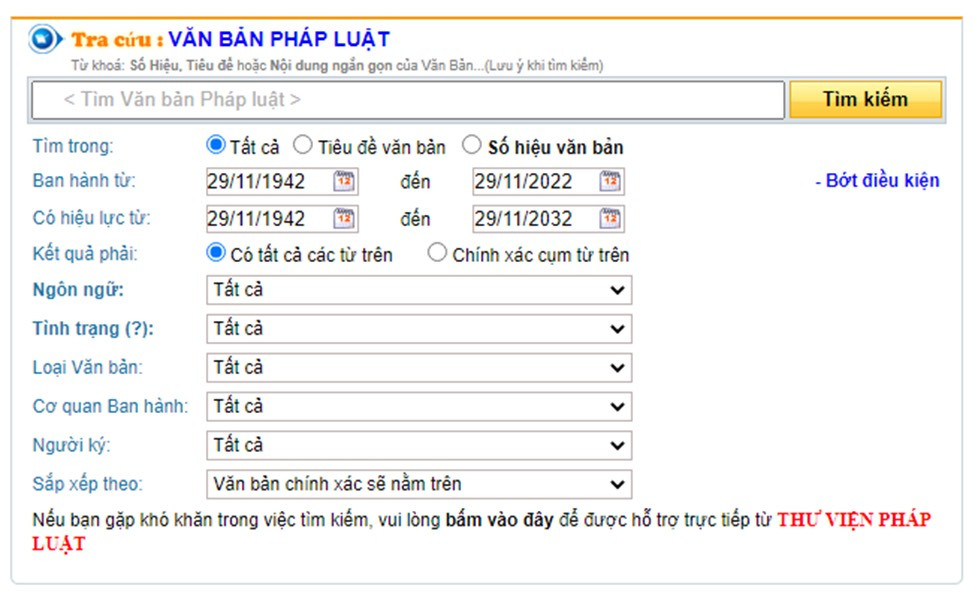Select Tiêu đề văn bản radio option

(303, 146)
